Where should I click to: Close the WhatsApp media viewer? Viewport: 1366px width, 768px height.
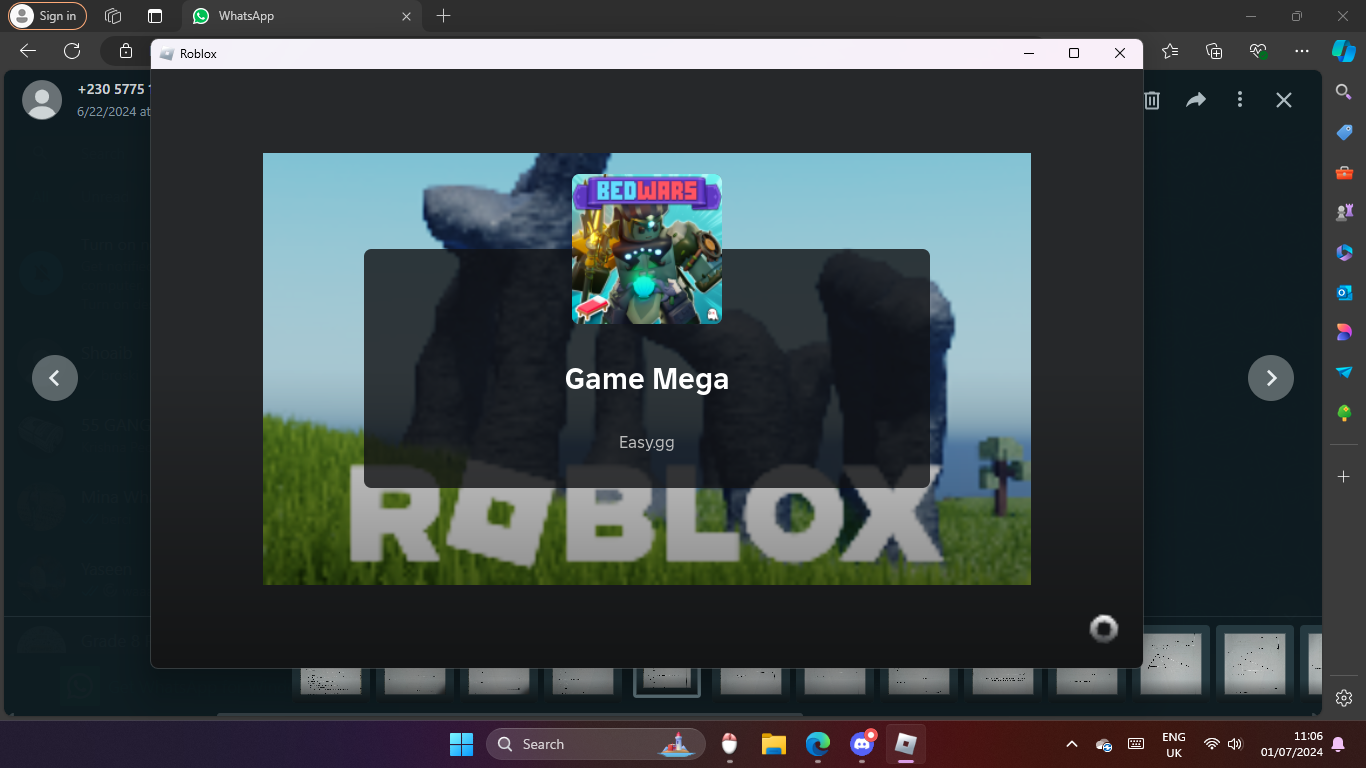[1284, 100]
